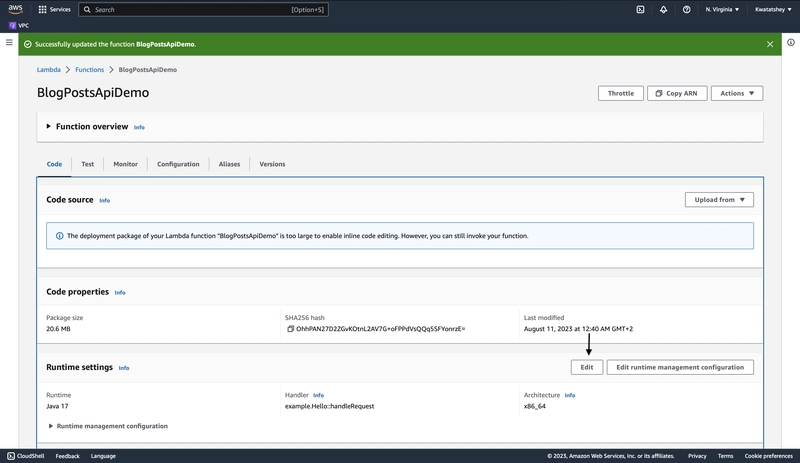Switch to the Test tab

point(88,164)
